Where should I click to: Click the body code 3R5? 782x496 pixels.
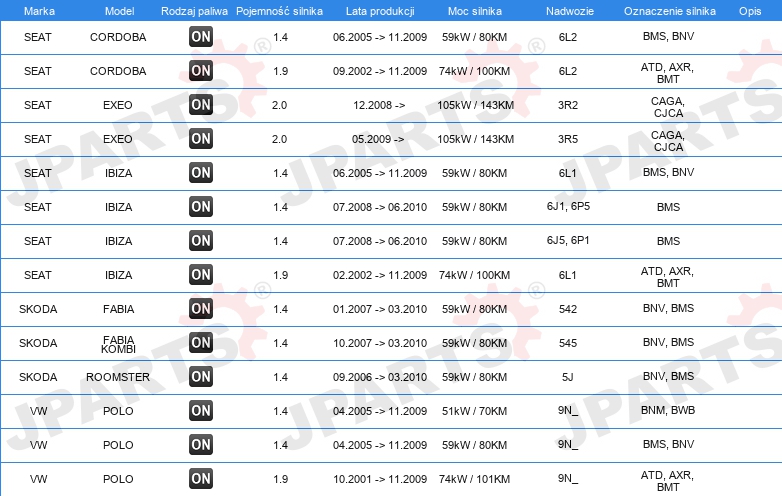[x=568, y=139]
